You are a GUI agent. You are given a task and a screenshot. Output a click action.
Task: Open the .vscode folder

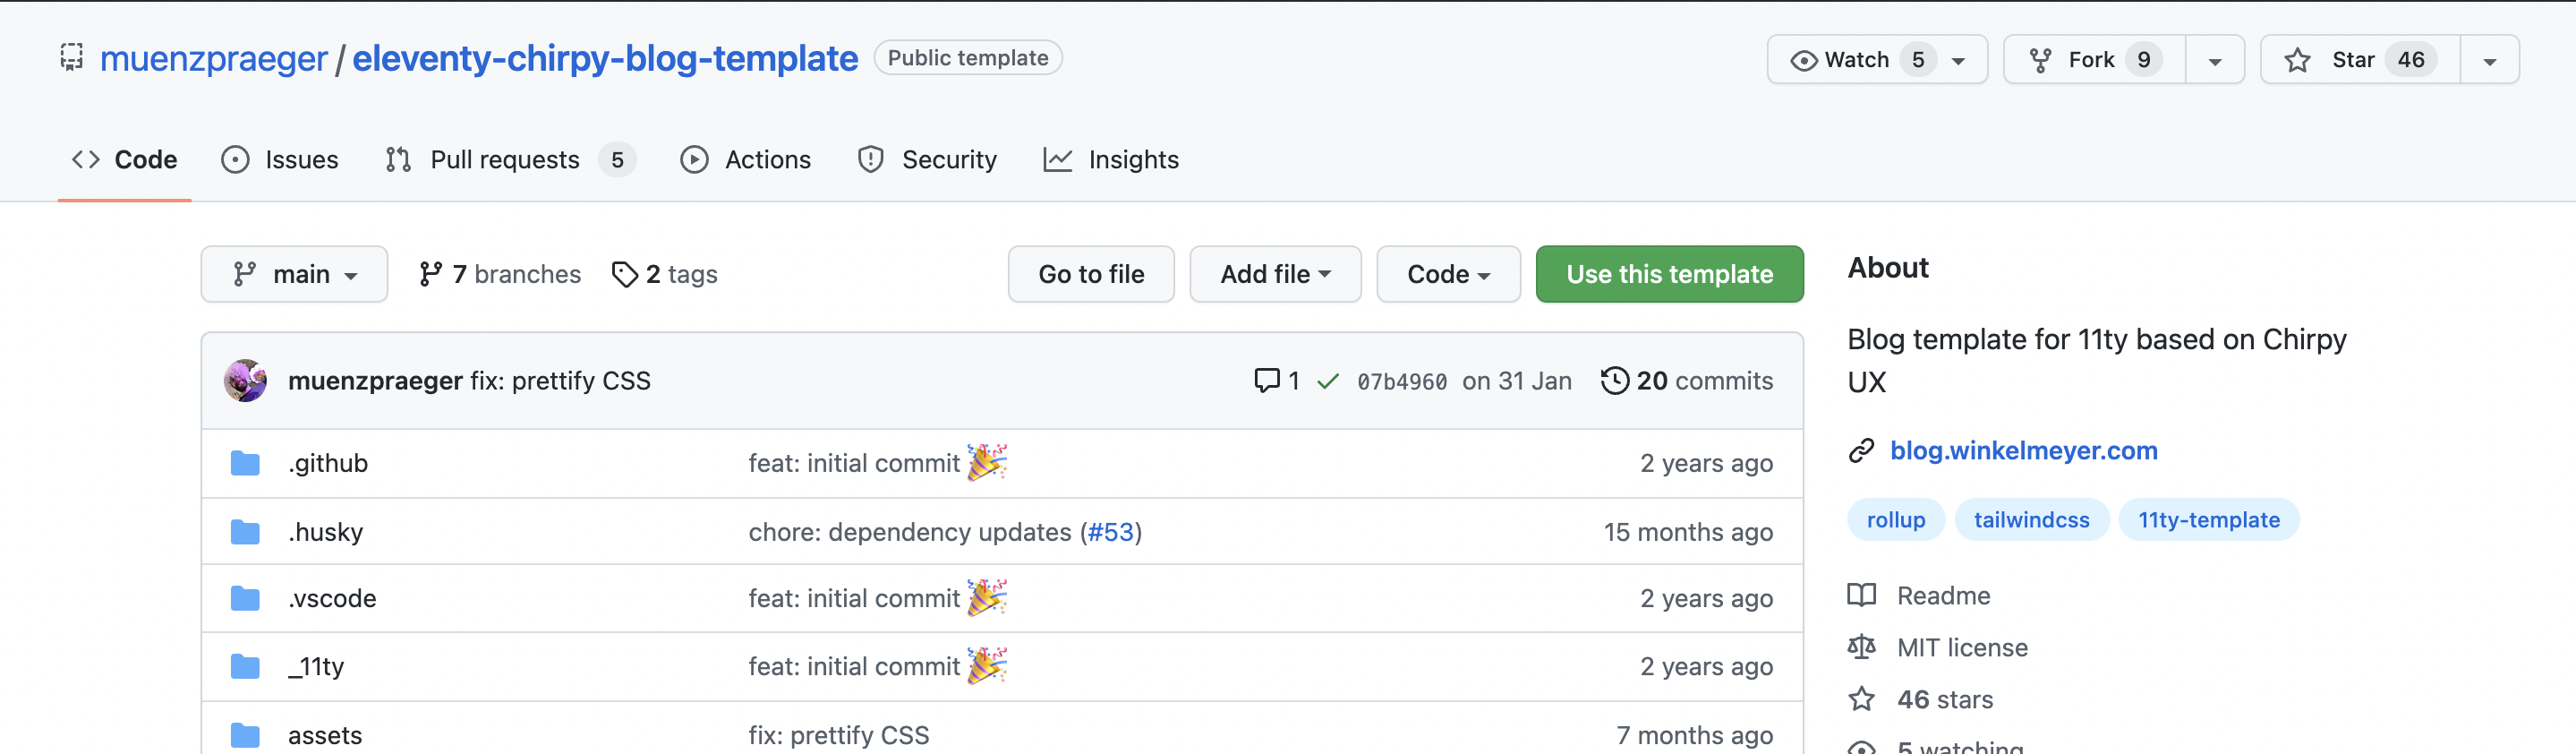332,598
